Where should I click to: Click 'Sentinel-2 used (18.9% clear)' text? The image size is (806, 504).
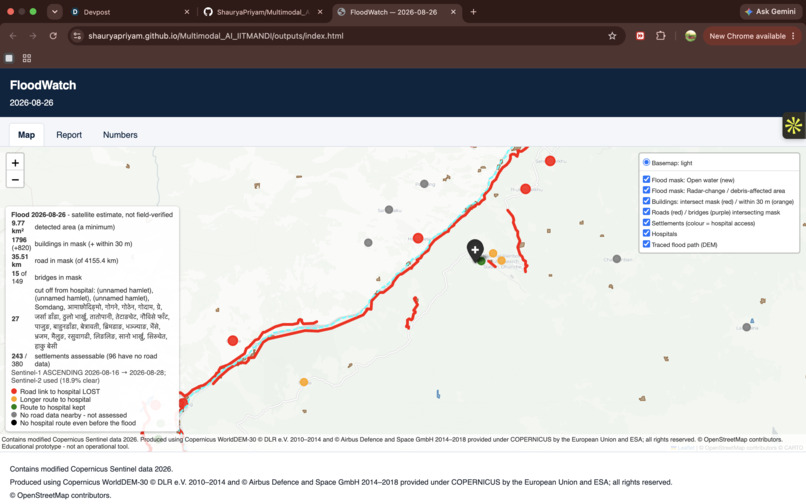55,381
